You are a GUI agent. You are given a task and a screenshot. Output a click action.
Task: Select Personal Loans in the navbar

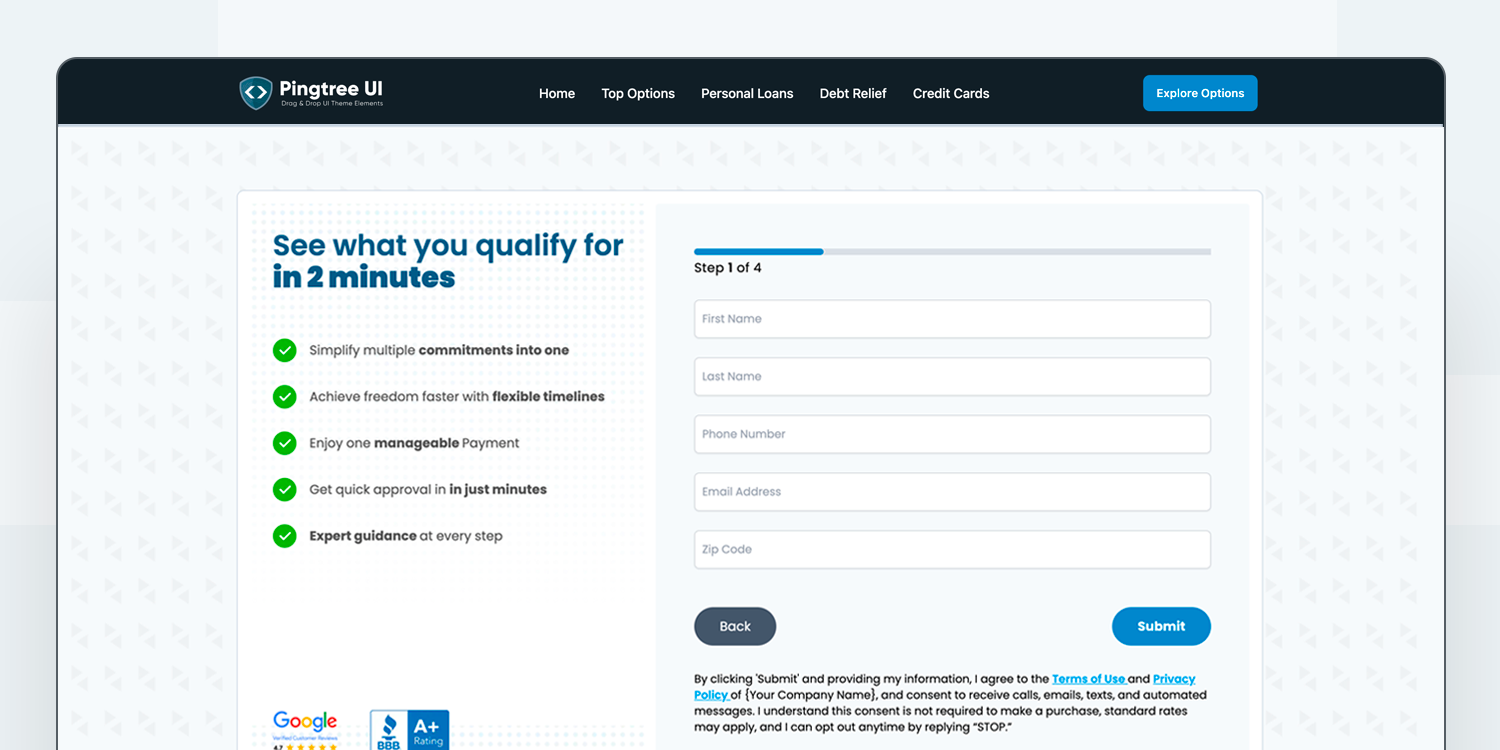pyautogui.click(x=746, y=93)
